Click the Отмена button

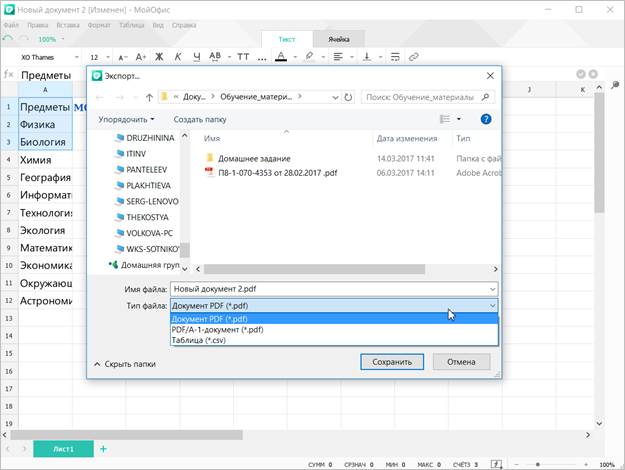461,362
